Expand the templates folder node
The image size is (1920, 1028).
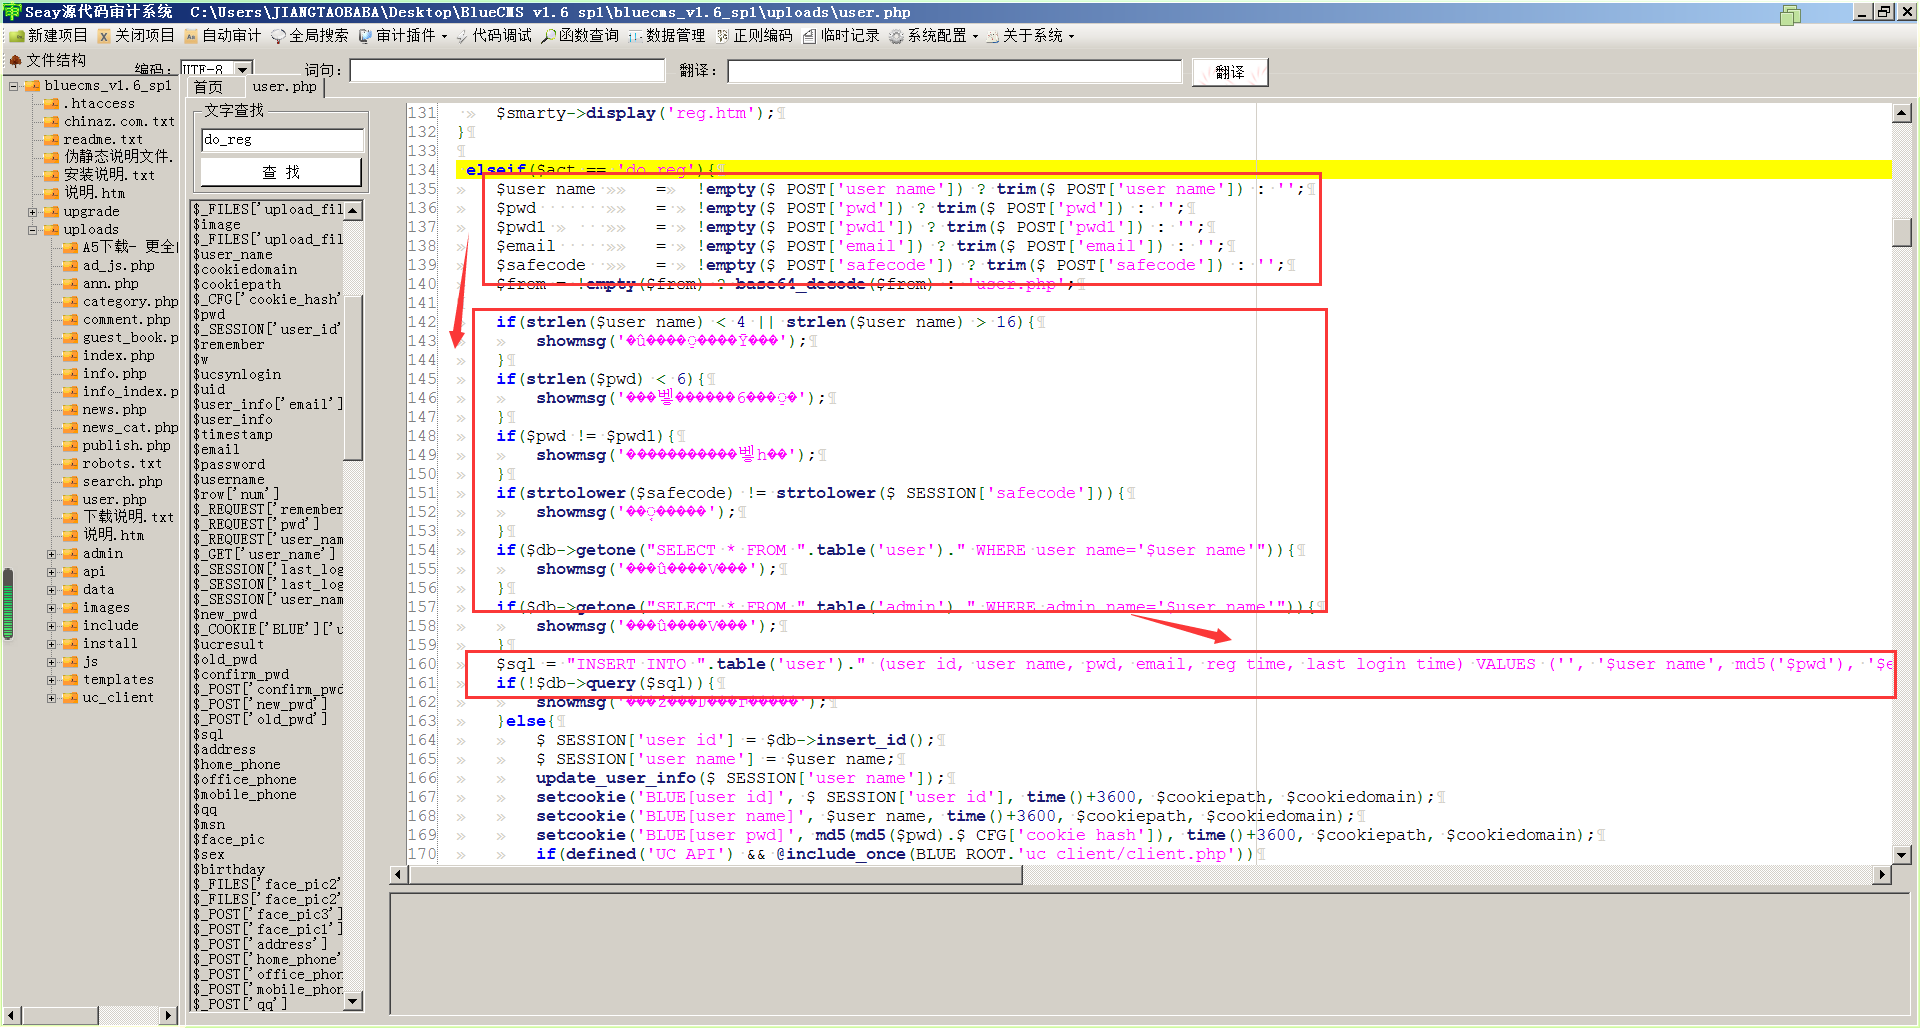click(x=51, y=680)
